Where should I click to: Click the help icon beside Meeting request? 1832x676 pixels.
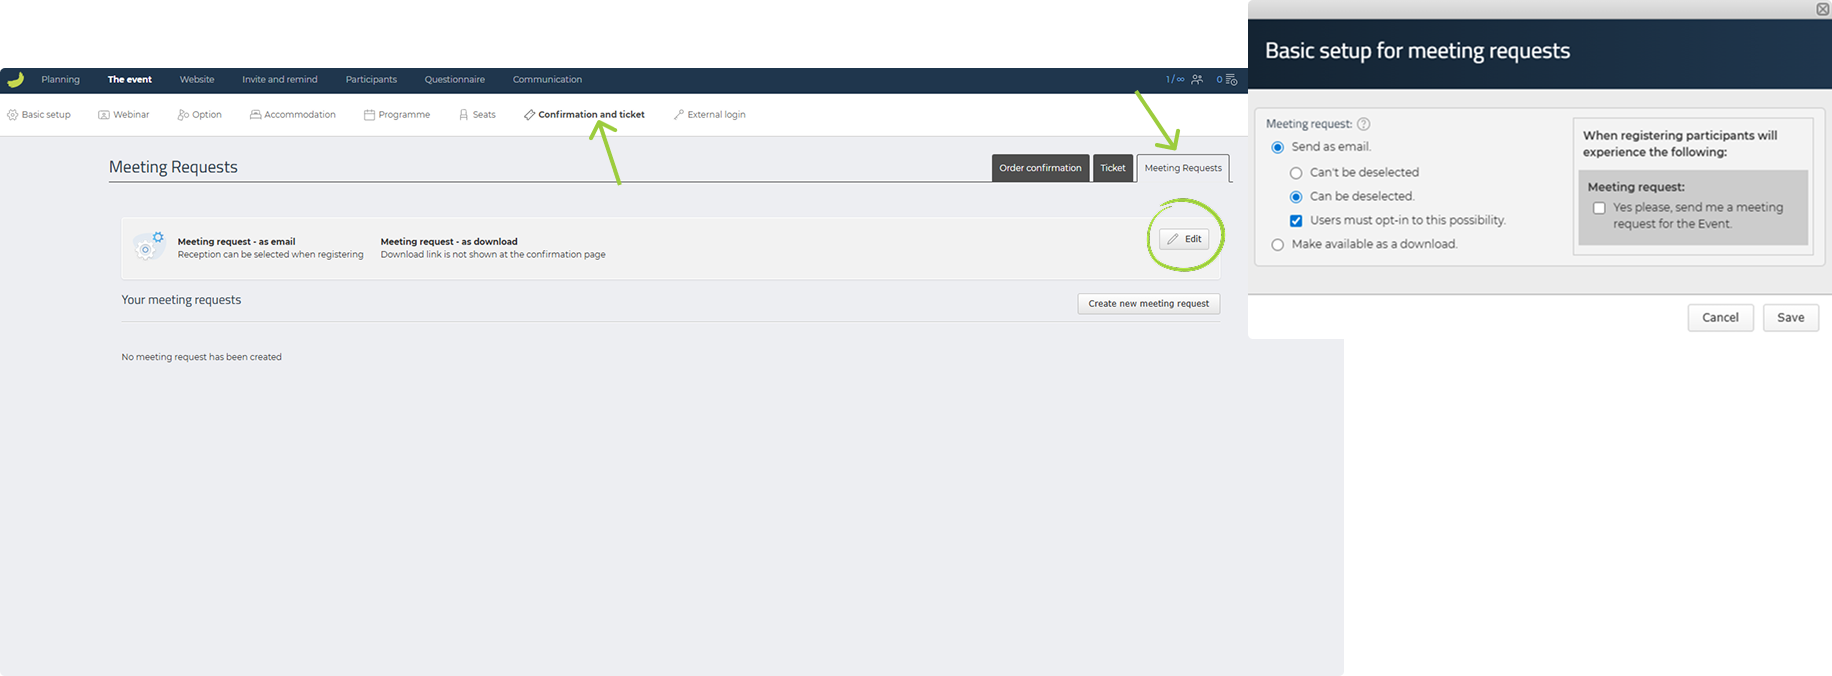pos(1363,124)
